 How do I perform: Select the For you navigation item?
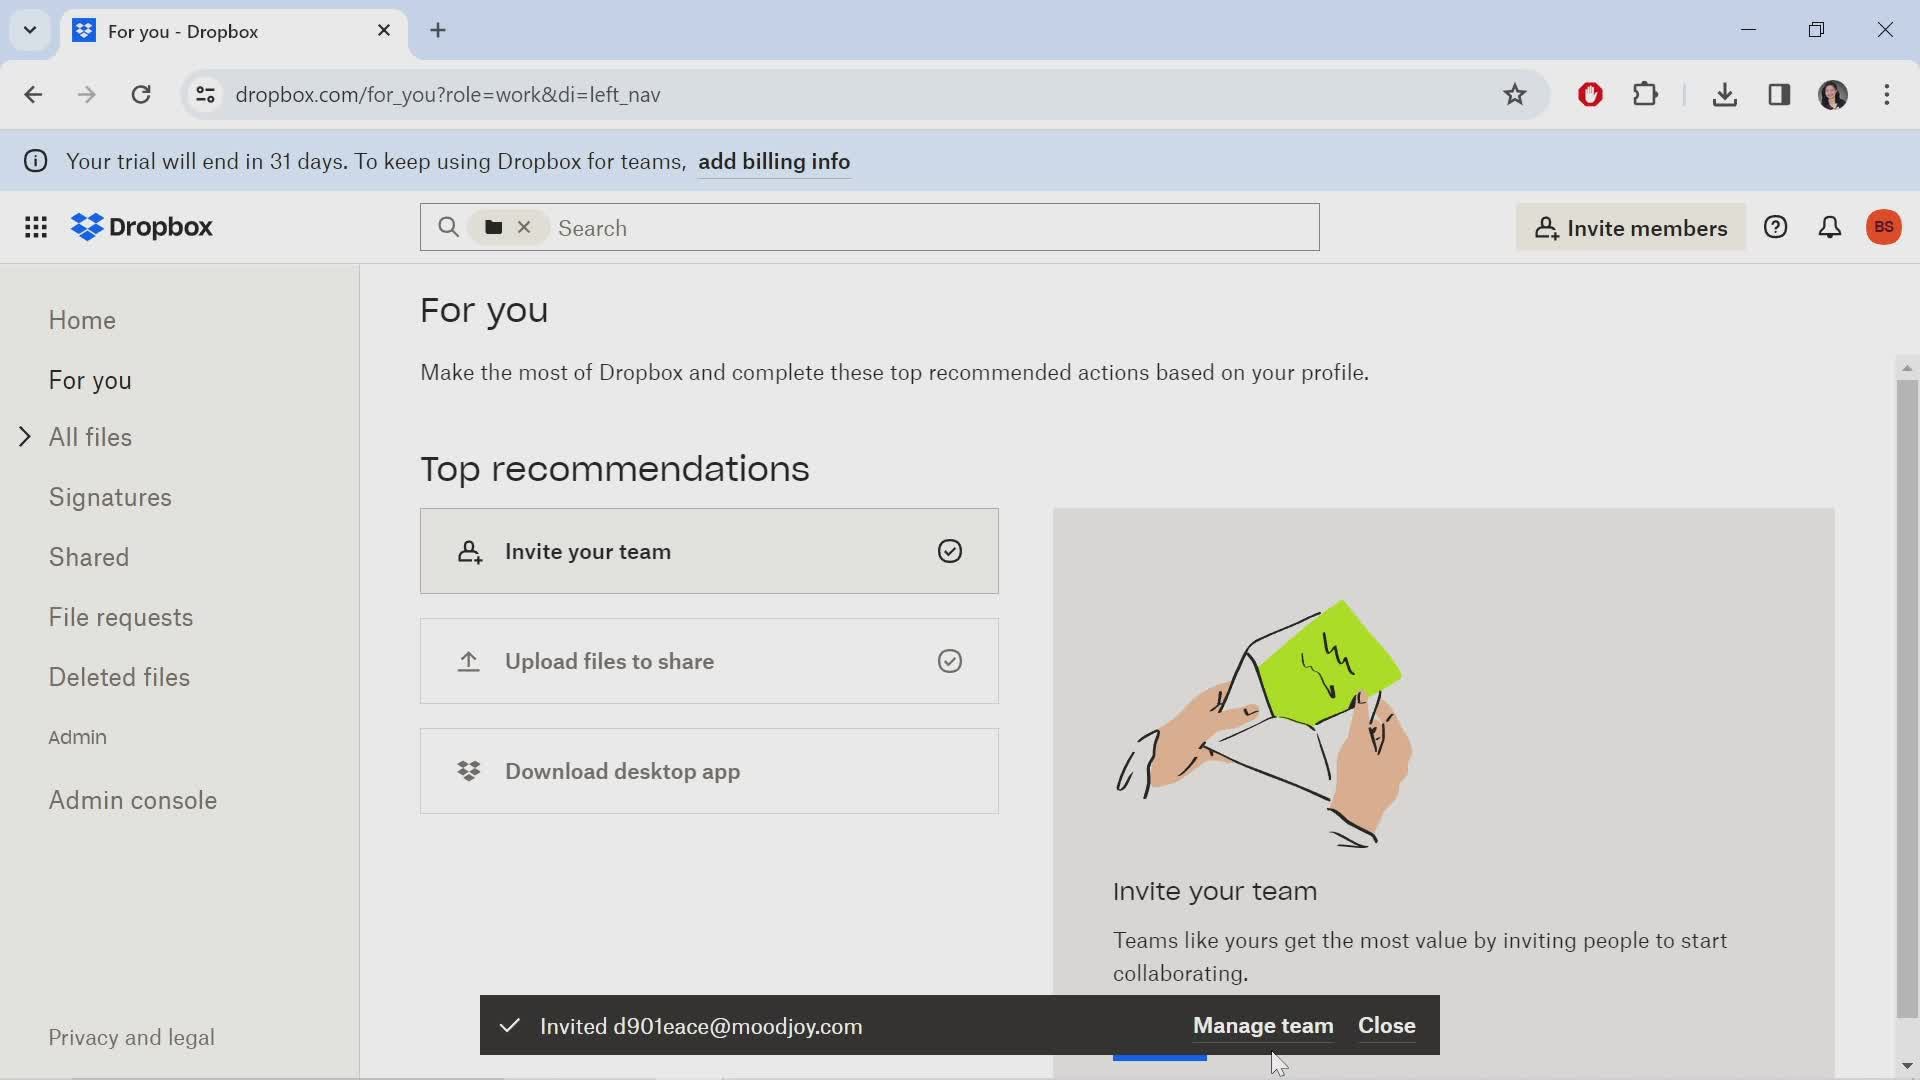coord(90,380)
